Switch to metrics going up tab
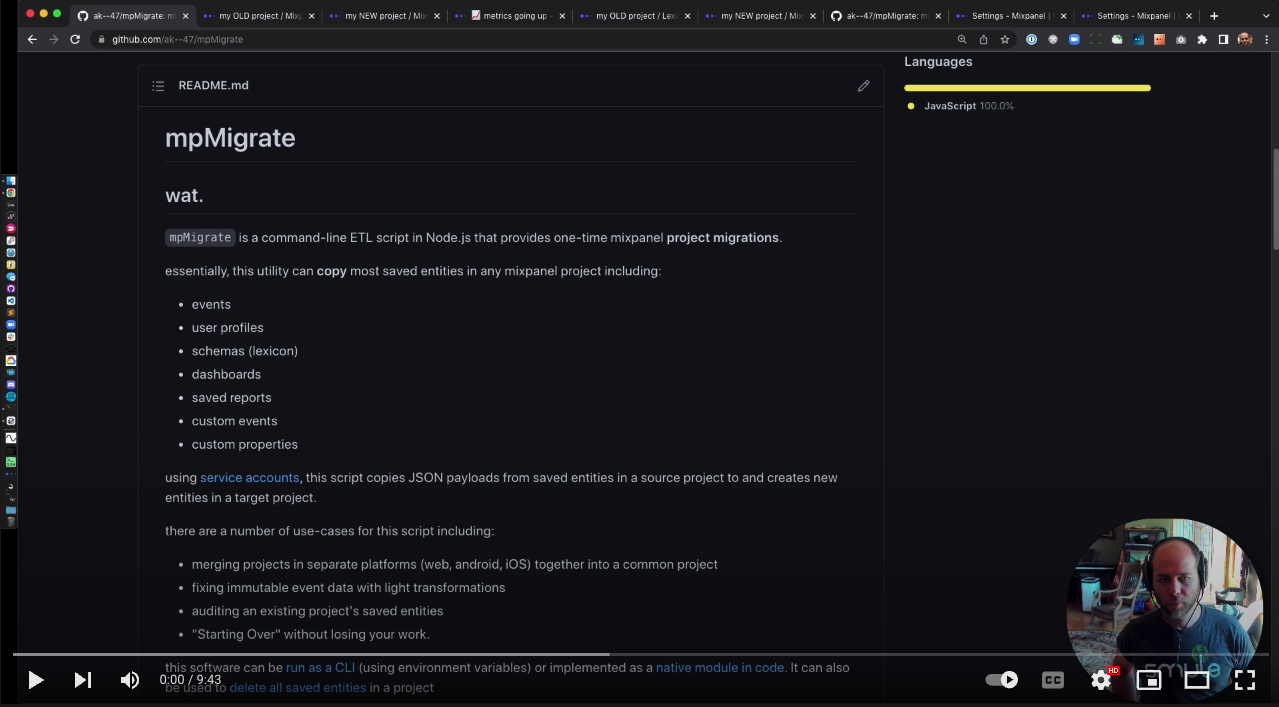Screen dimensions: 1279x707 pyautogui.click(x=510, y=16)
